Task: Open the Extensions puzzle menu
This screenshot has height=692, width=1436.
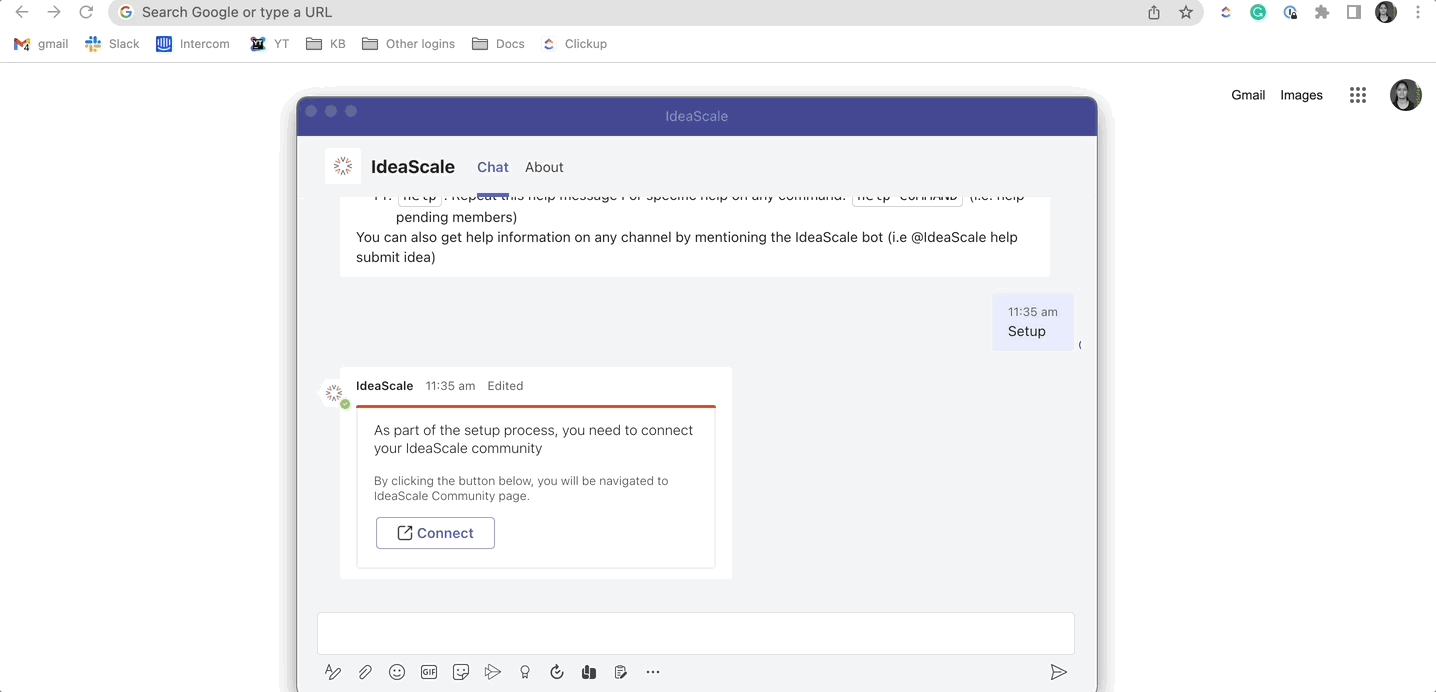Action: point(1322,12)
